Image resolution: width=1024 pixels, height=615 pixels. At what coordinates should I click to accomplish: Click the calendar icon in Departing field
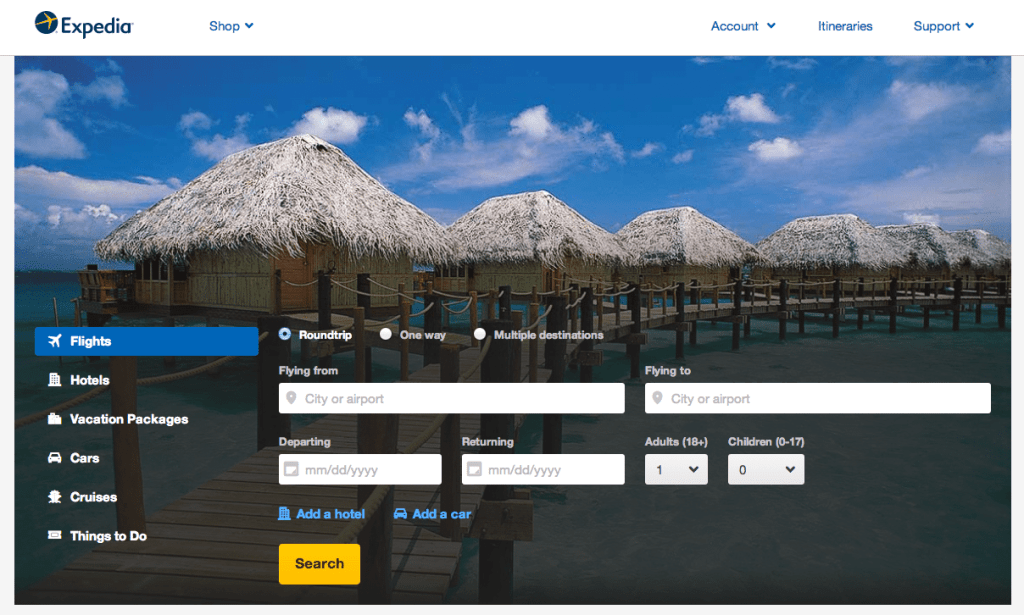pos(291,469)
